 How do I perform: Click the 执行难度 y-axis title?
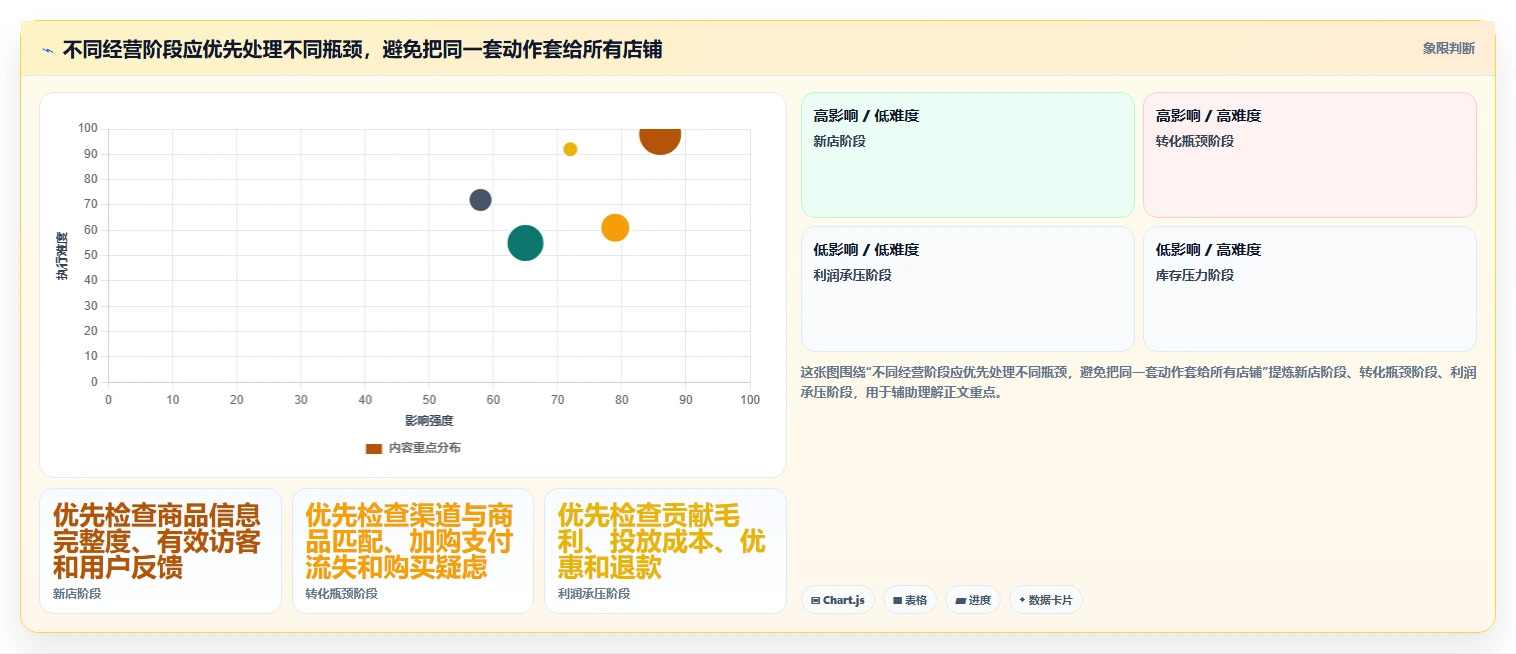click(62, 256)
